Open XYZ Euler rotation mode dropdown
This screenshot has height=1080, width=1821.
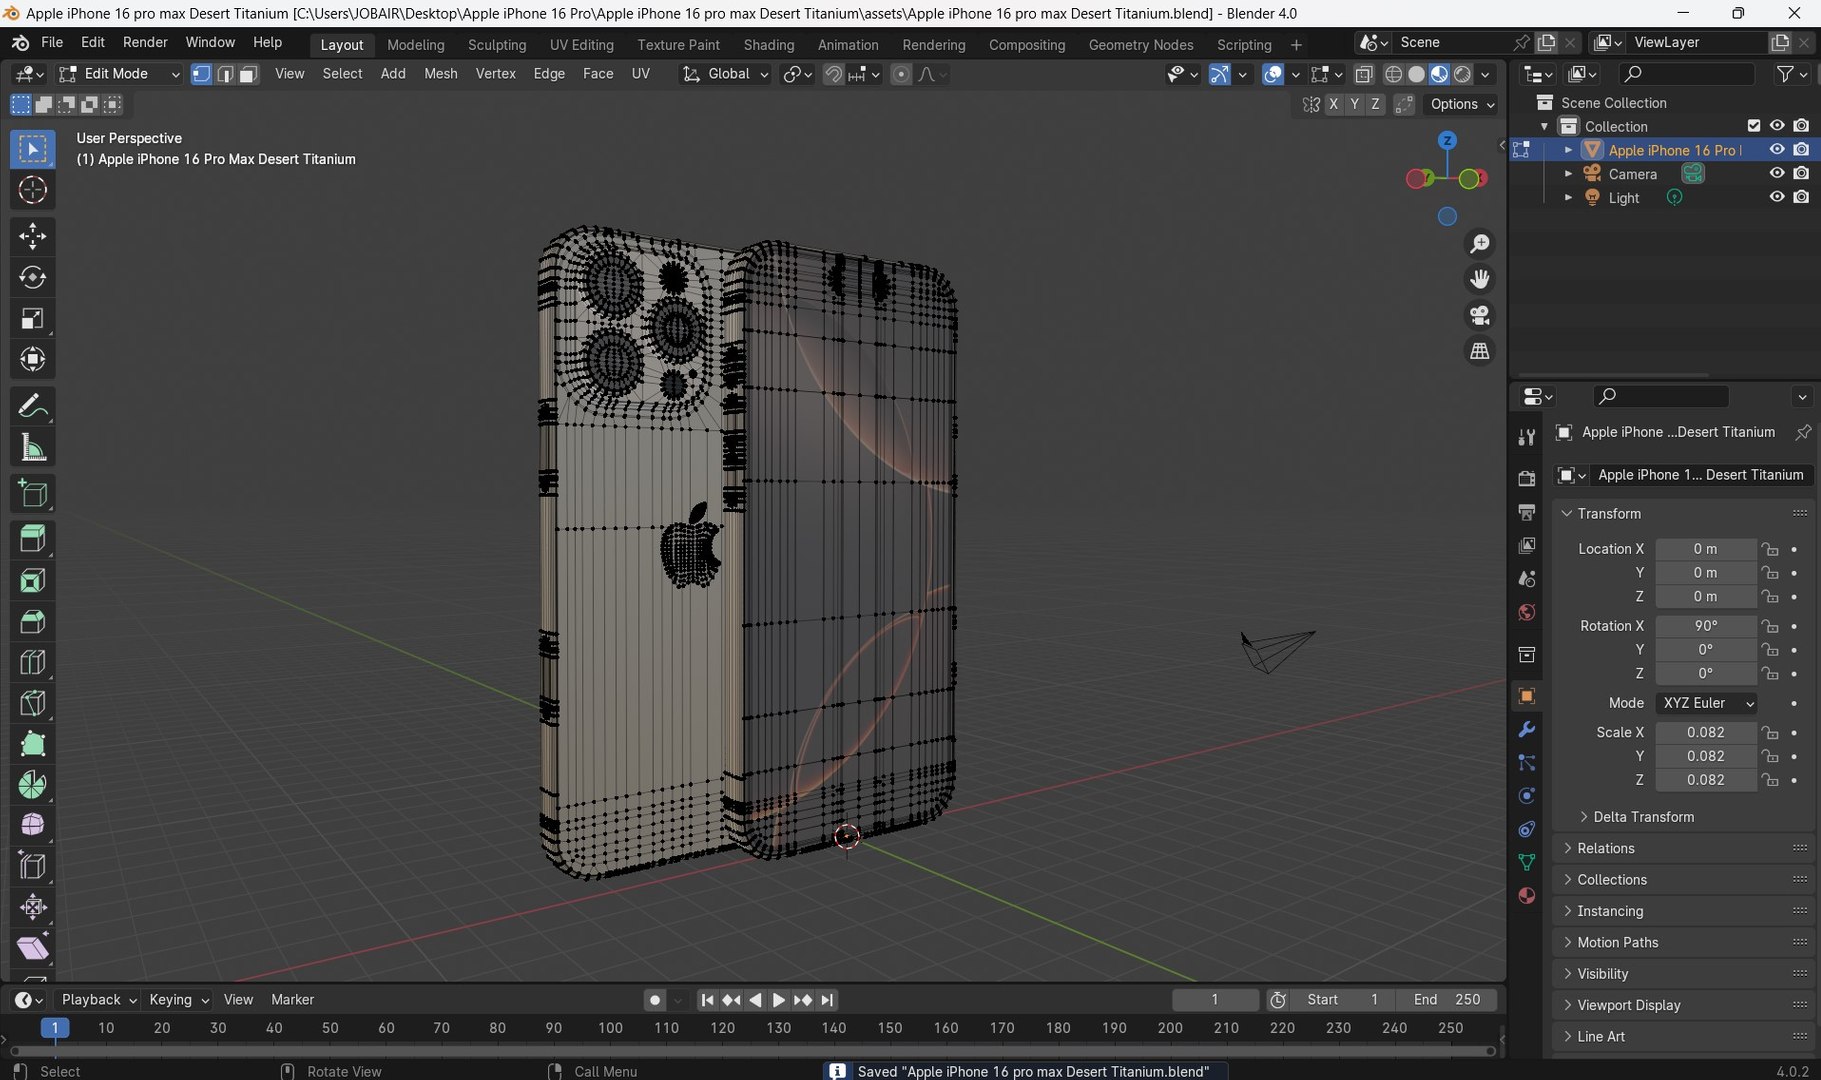pyautogui.click(x=1706, y=703)
